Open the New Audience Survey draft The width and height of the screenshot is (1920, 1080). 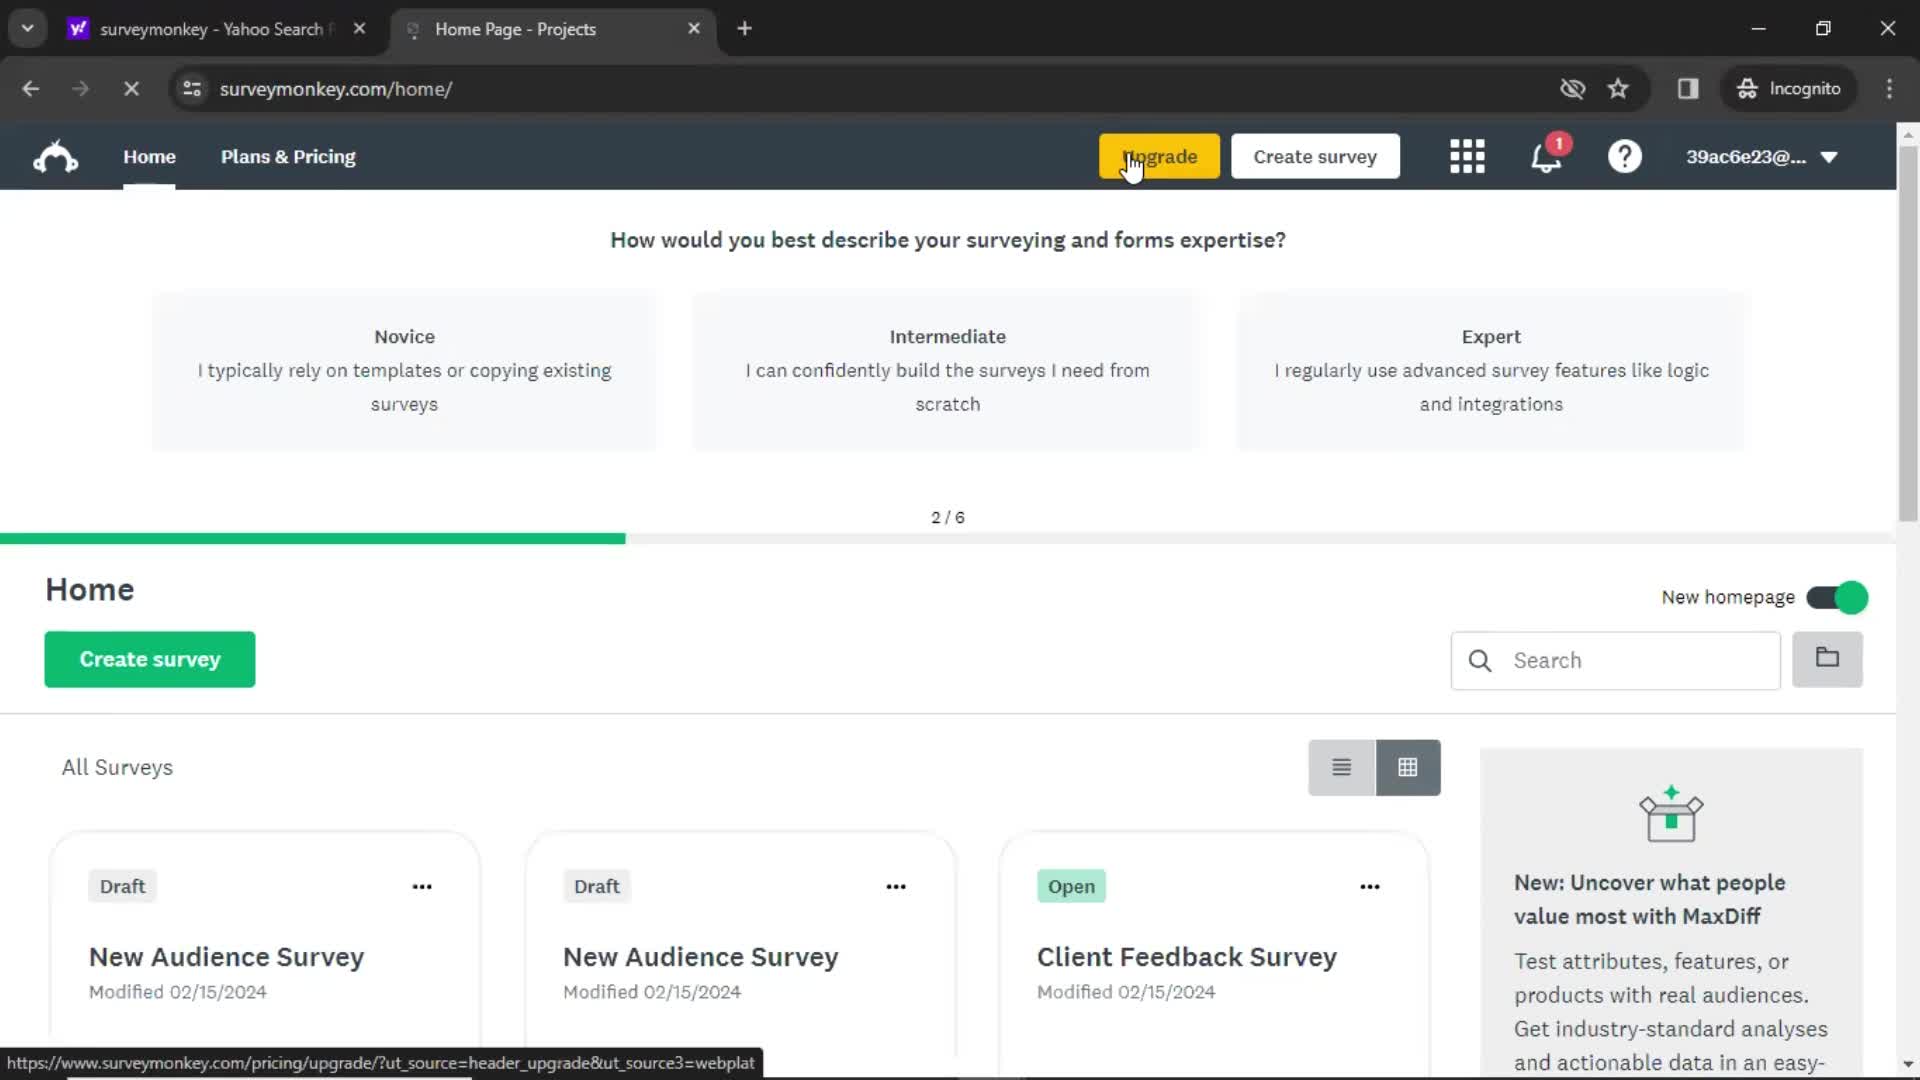[x=227, y=956]
